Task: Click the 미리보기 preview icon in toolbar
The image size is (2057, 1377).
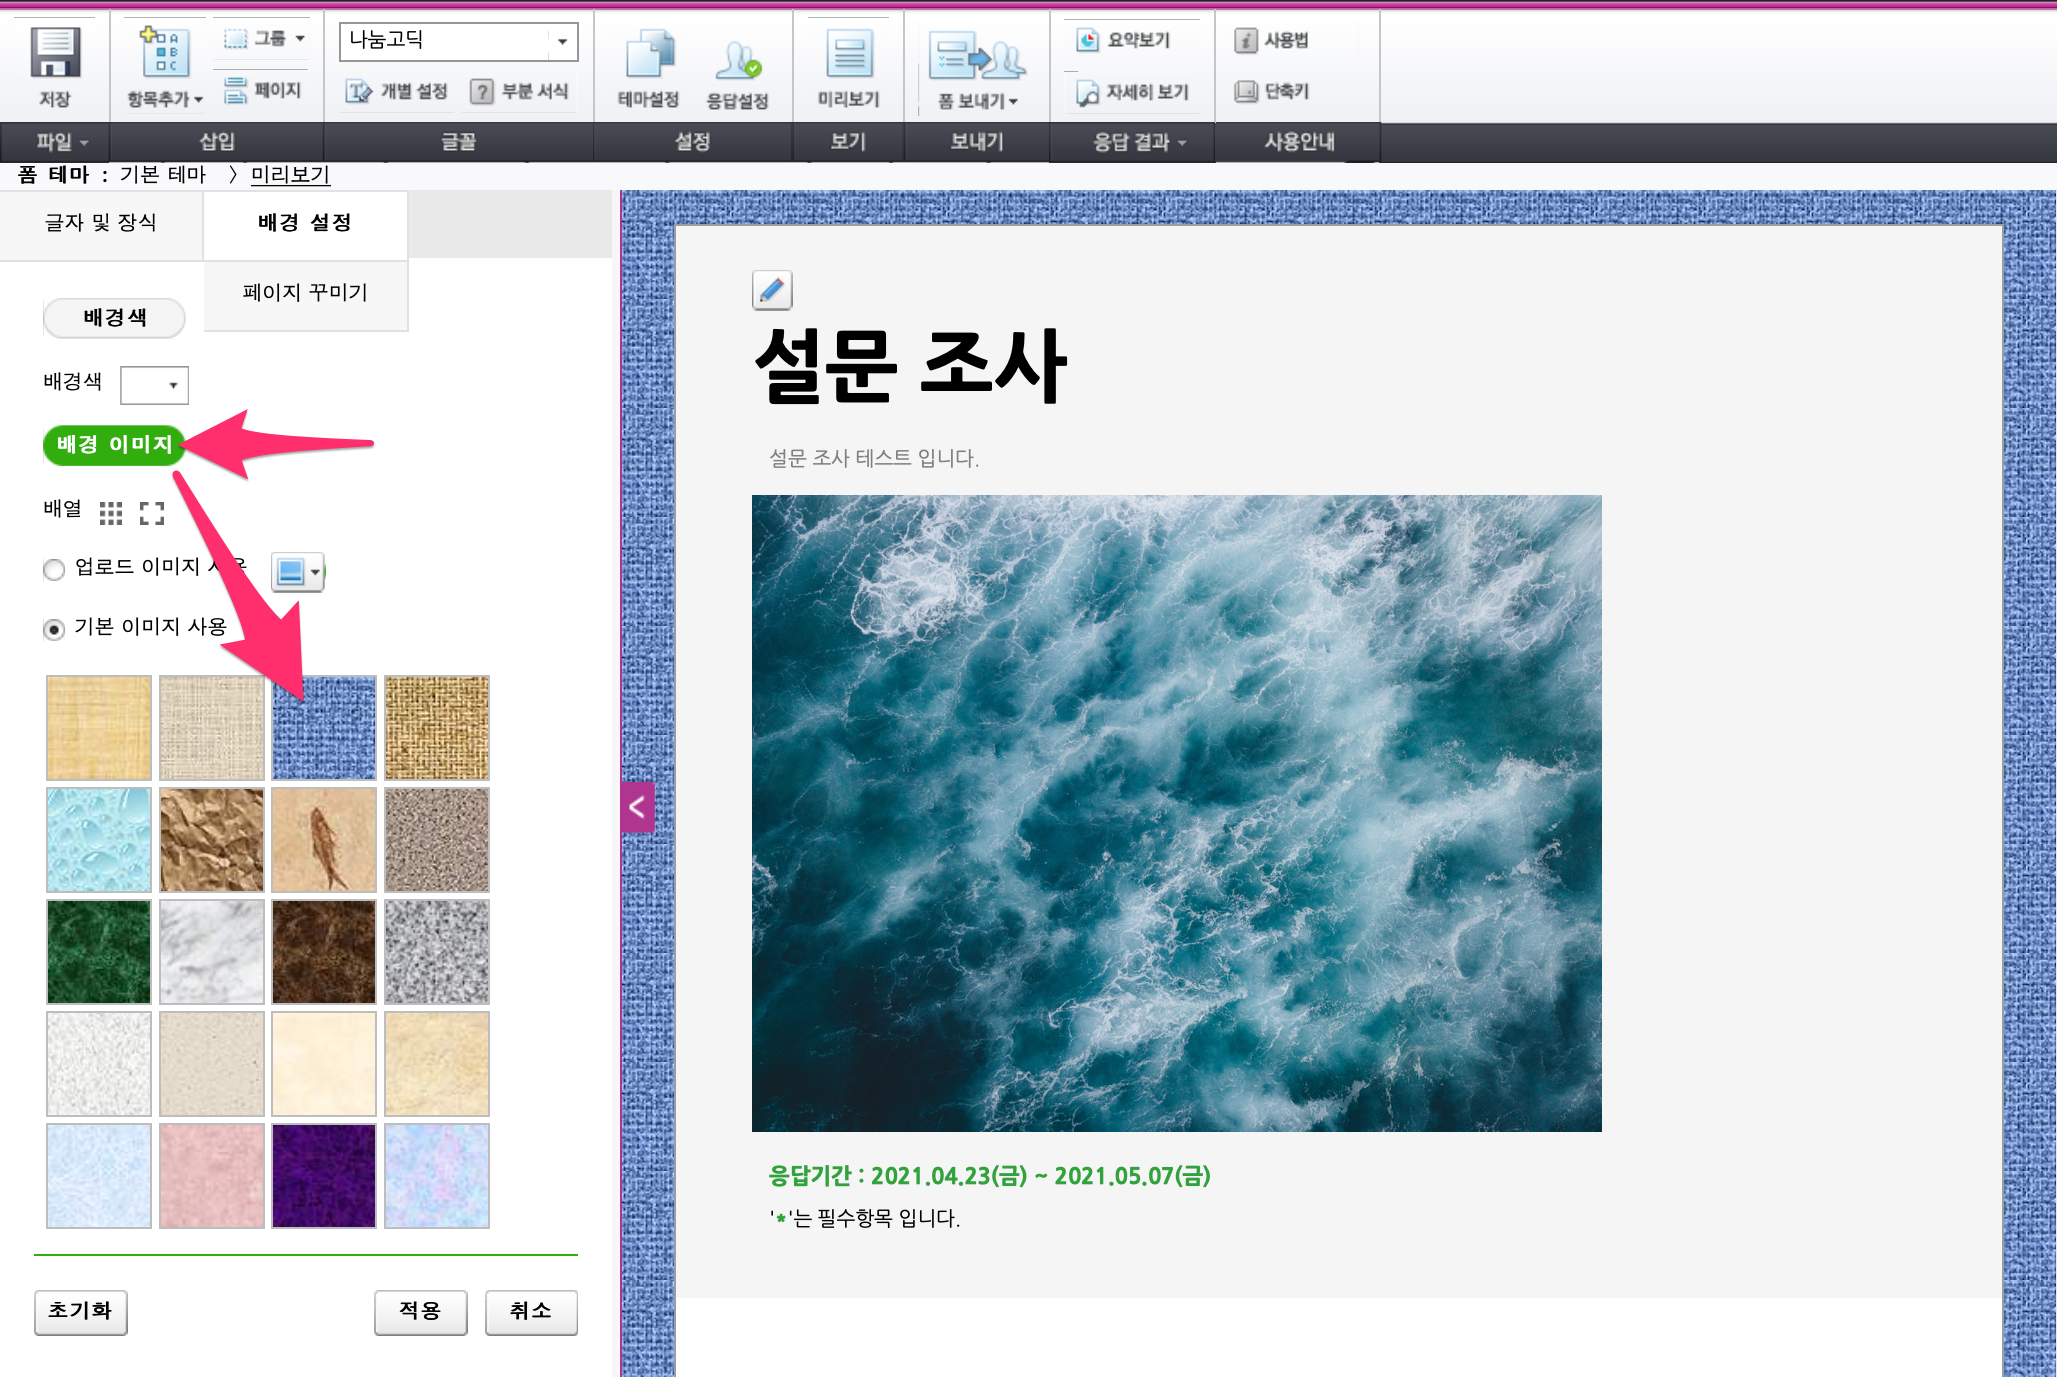Action: coord(848,55)
